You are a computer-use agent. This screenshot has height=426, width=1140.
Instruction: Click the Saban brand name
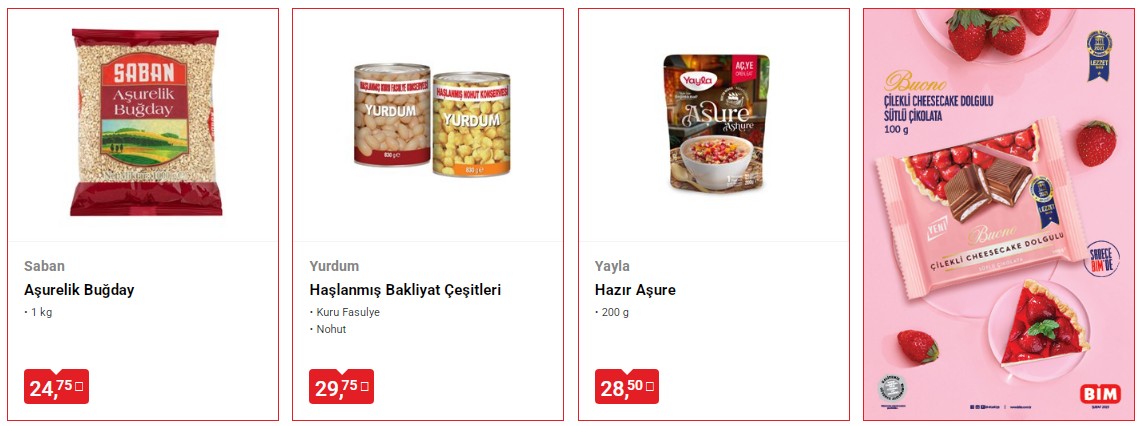(44, 266)
